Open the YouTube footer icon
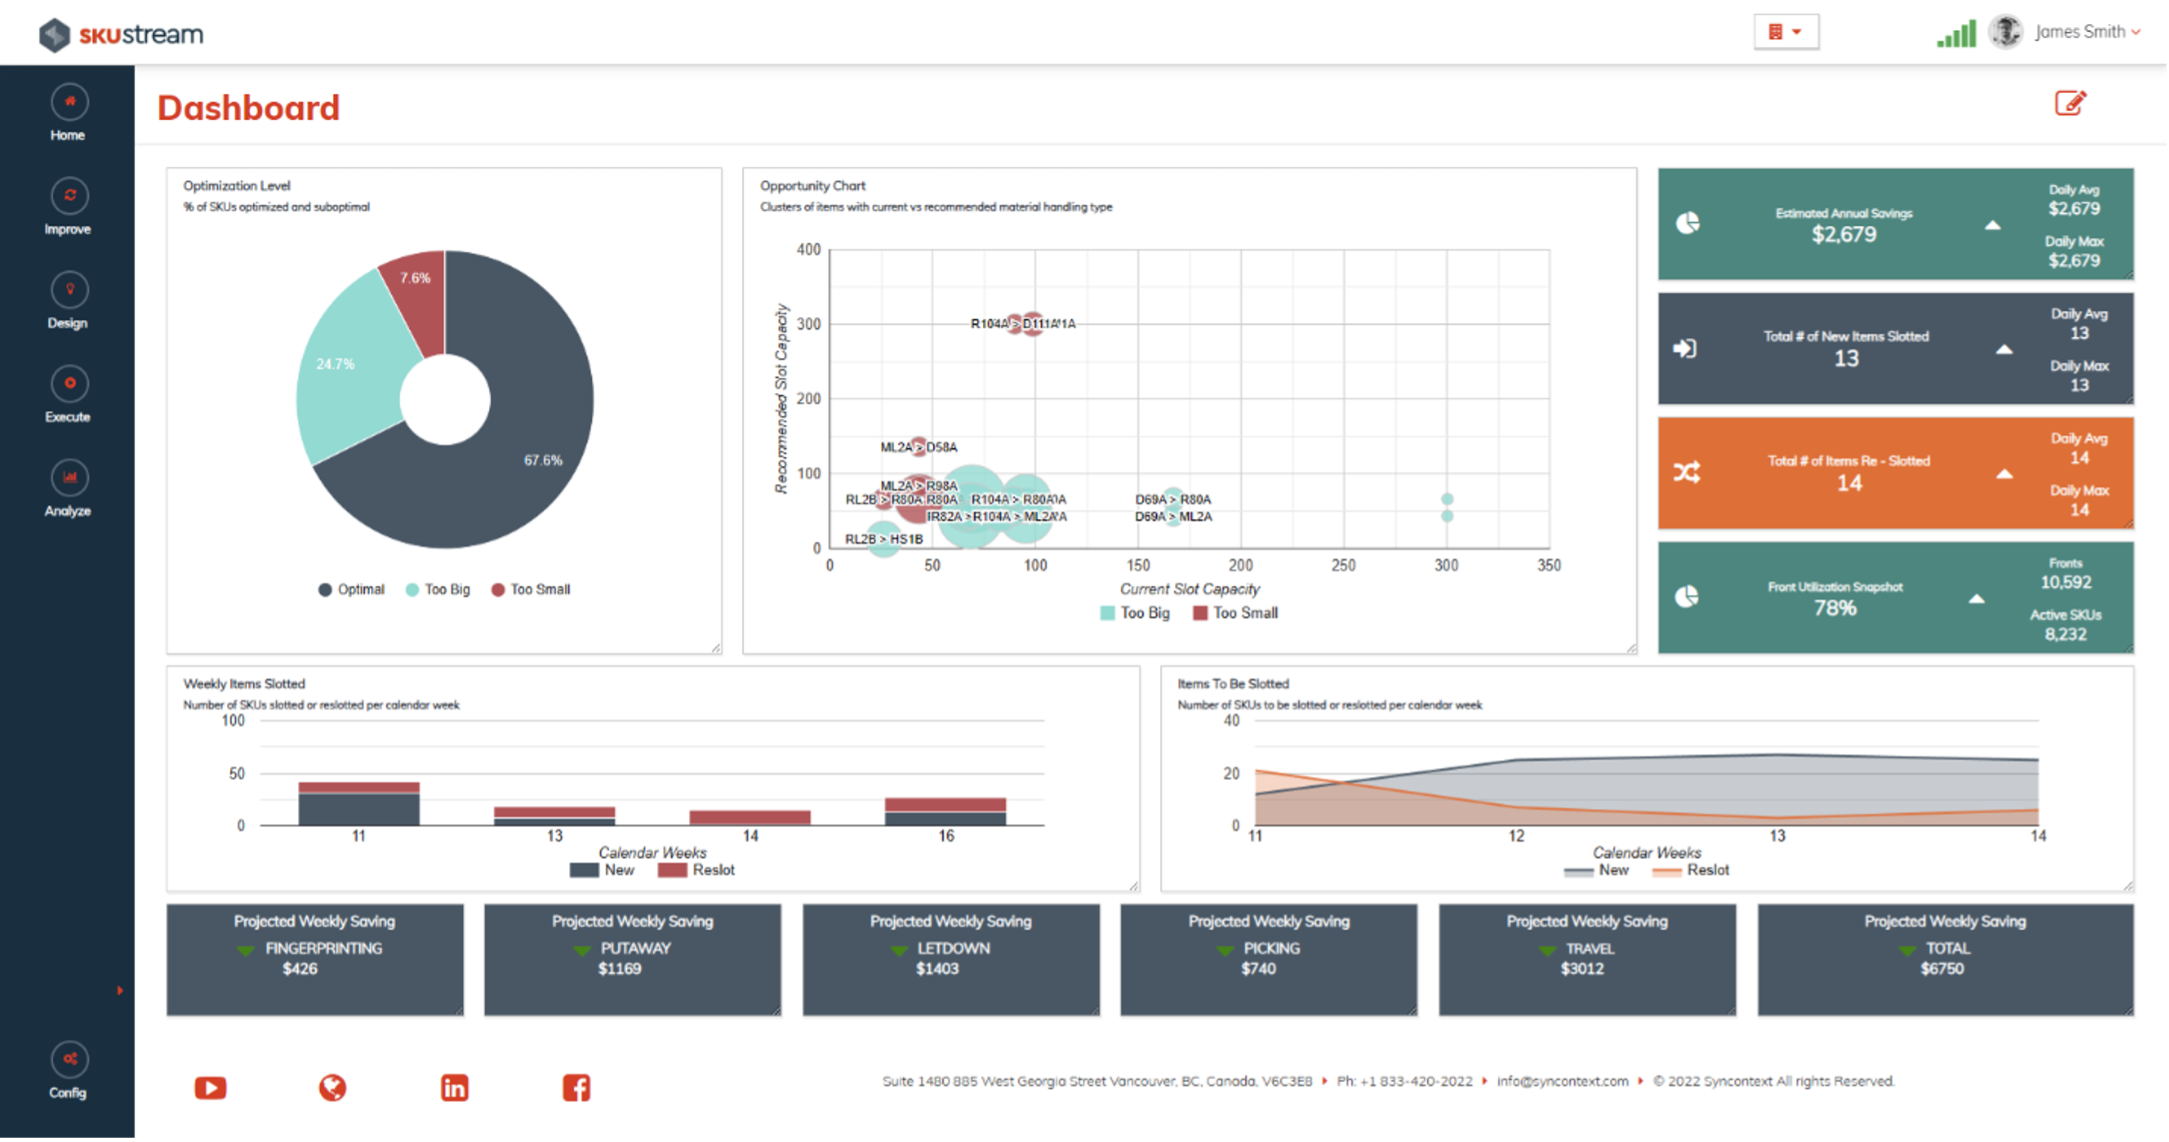Image resolution: width=2169 pixels, height=1142 pixels. click(210, 1088)
